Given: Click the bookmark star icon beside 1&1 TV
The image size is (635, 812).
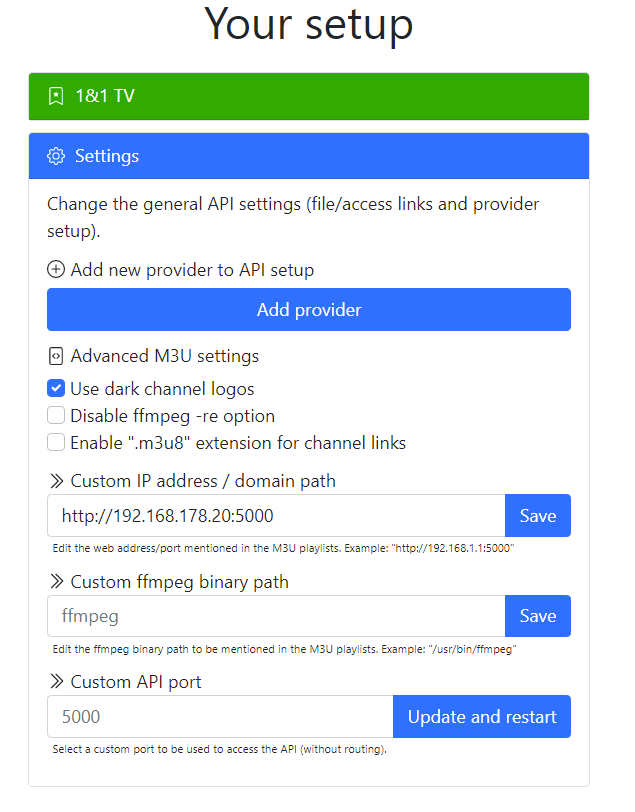Looking at the screenshot, I should tap(56, 96).
